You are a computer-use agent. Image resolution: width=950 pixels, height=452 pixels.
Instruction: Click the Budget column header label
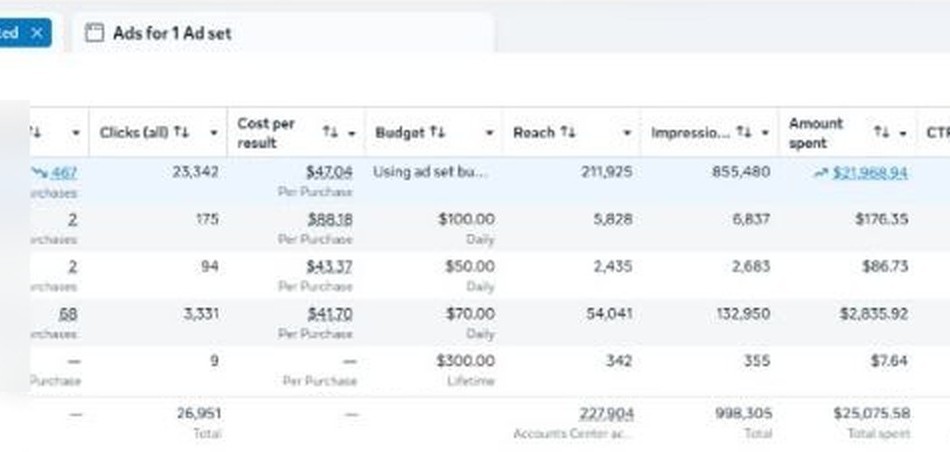(x=400, y=133)
